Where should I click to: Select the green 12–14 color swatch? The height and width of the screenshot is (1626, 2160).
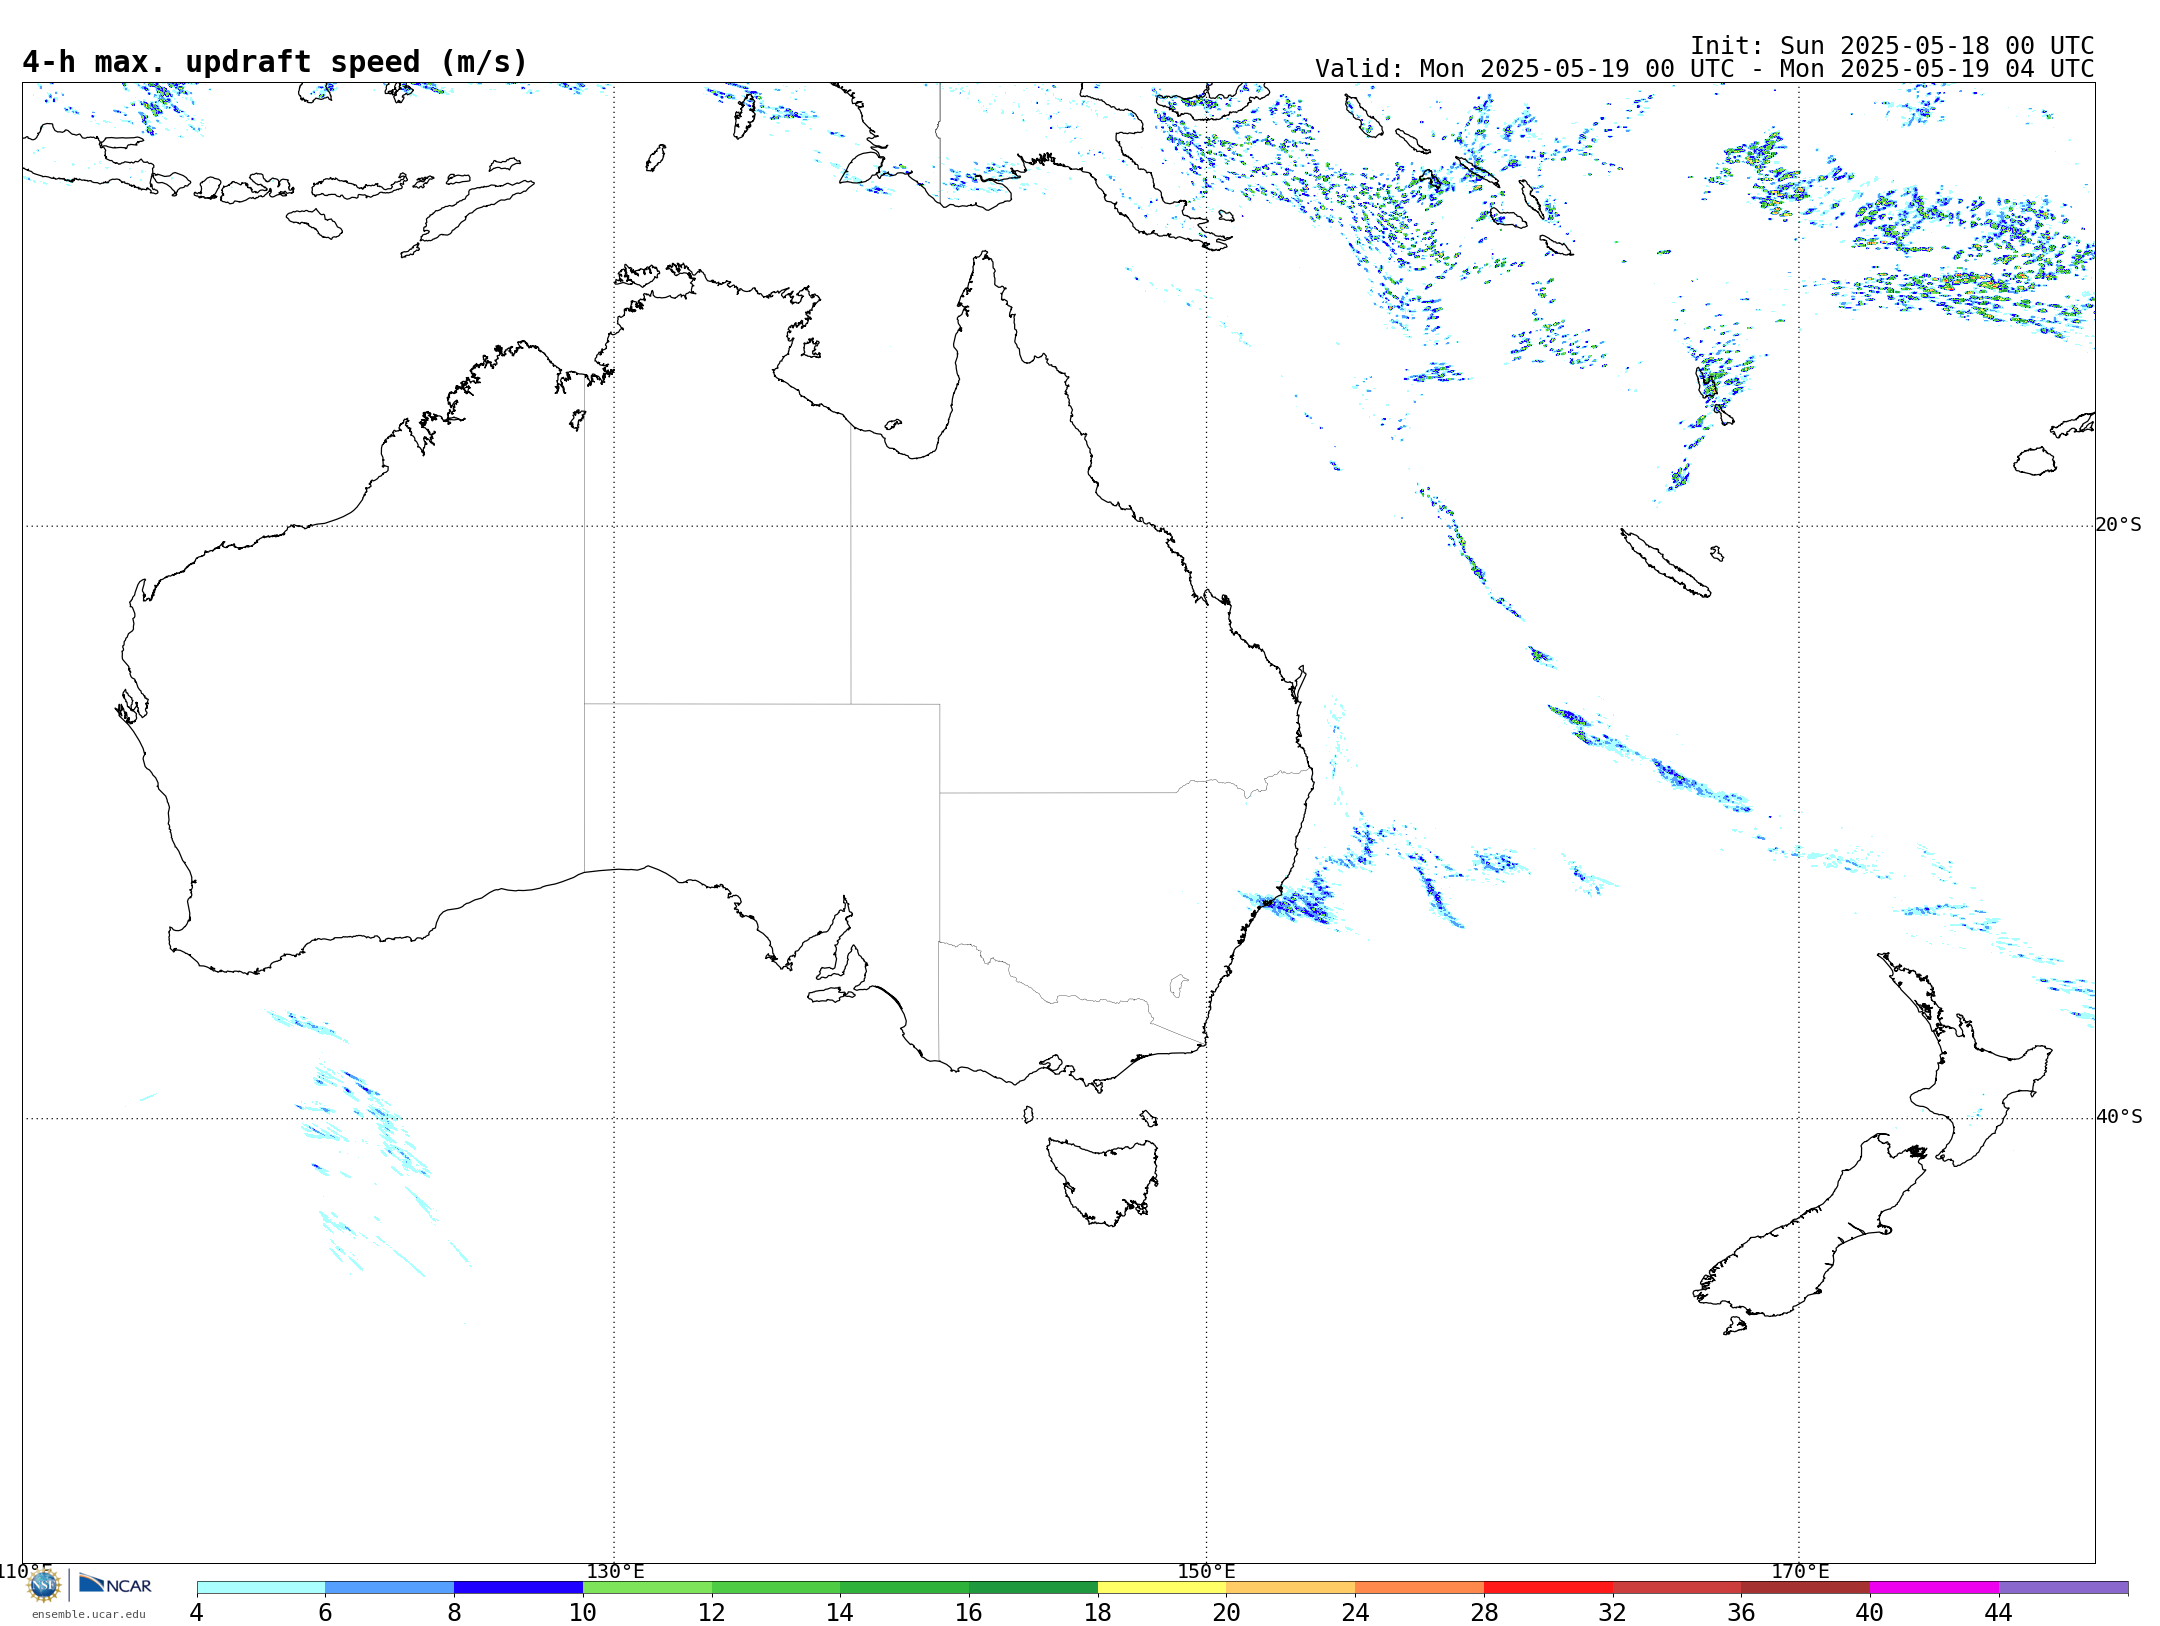tap(776, 1588)
